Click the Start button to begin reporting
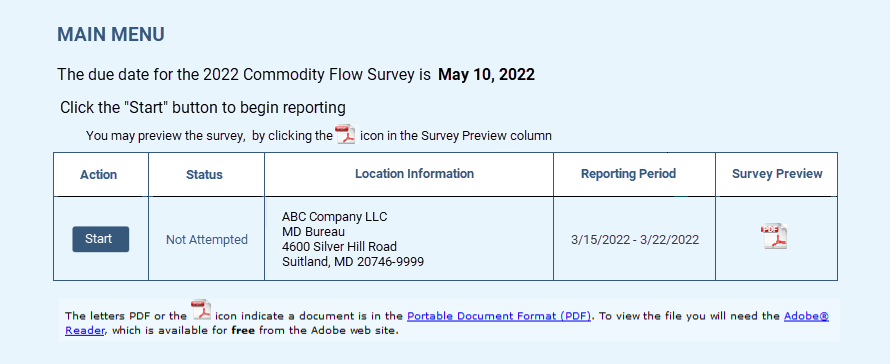 tap(100, 239)
